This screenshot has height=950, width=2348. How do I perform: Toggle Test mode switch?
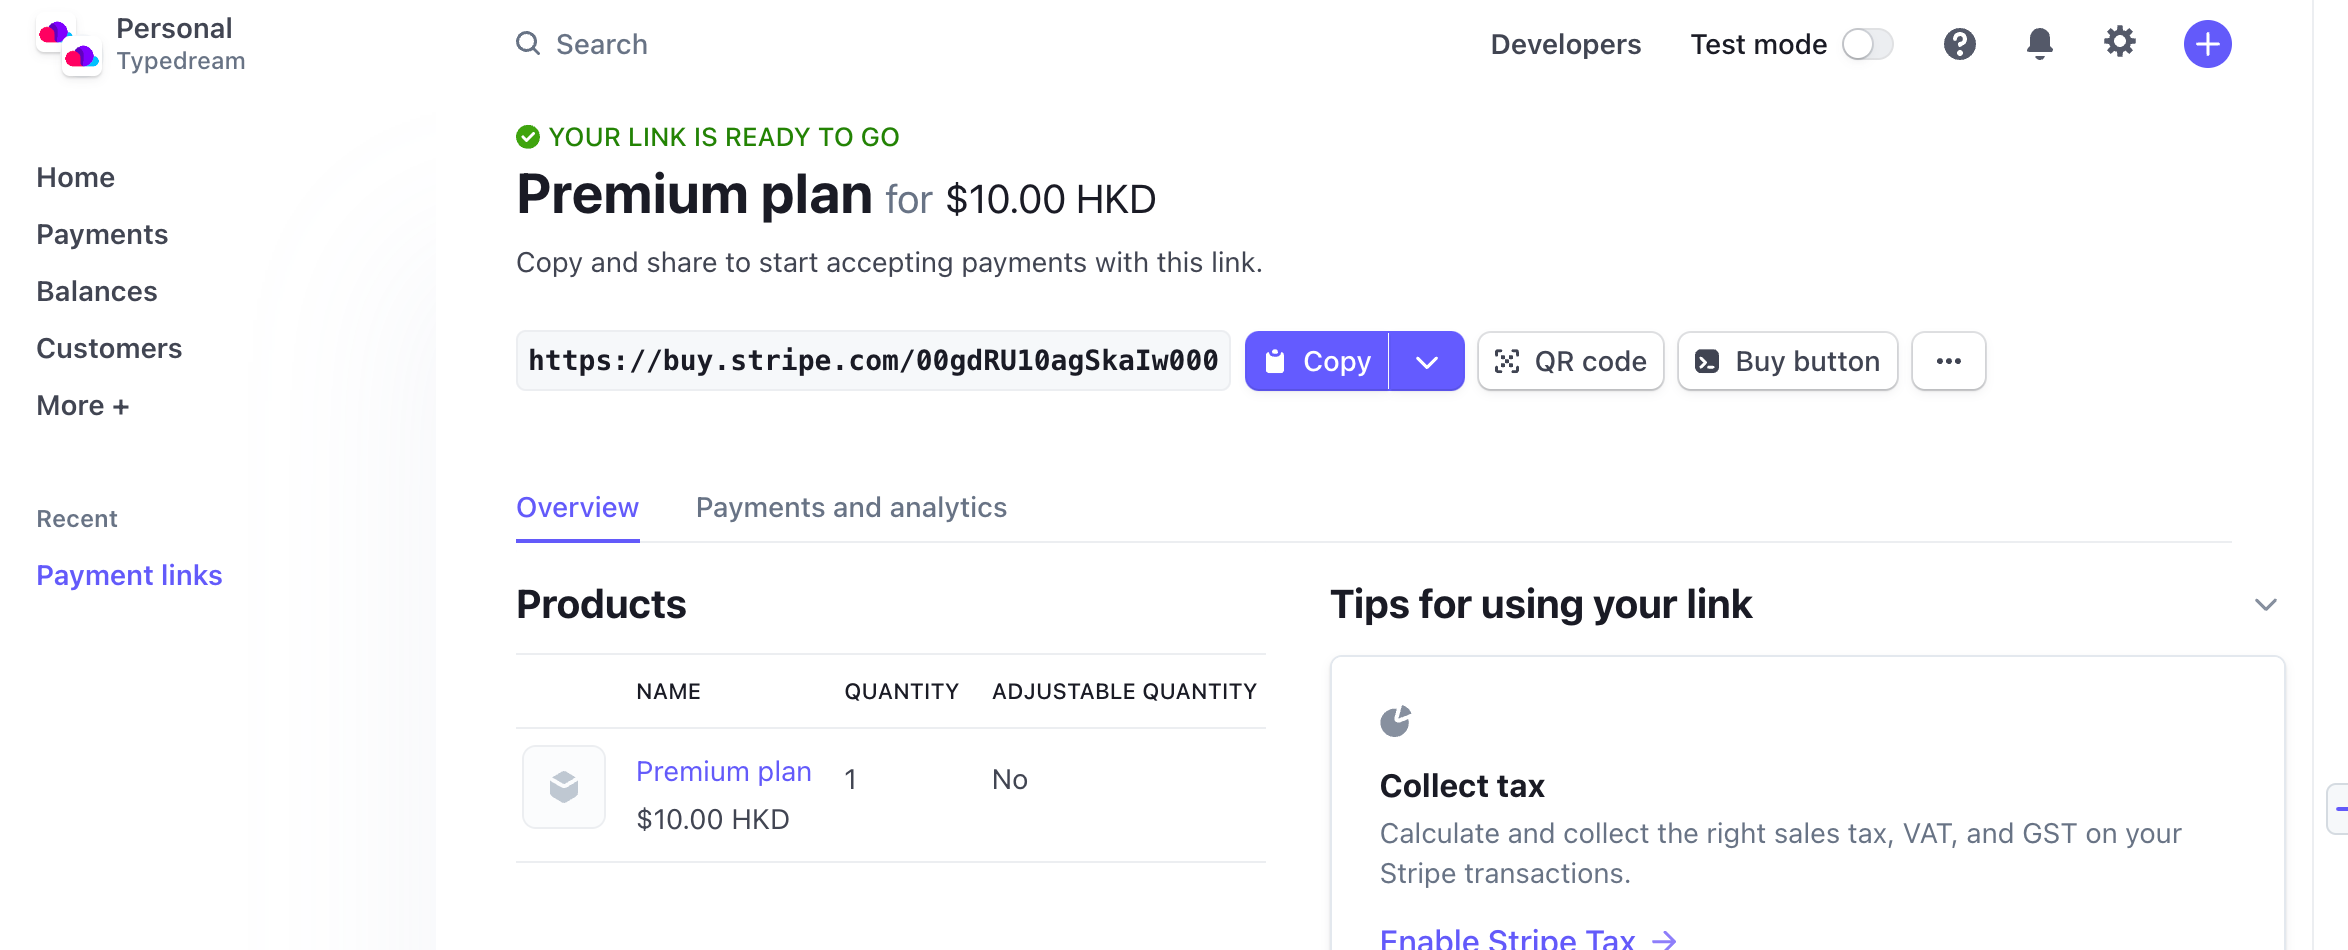[x=1867, y=44]
